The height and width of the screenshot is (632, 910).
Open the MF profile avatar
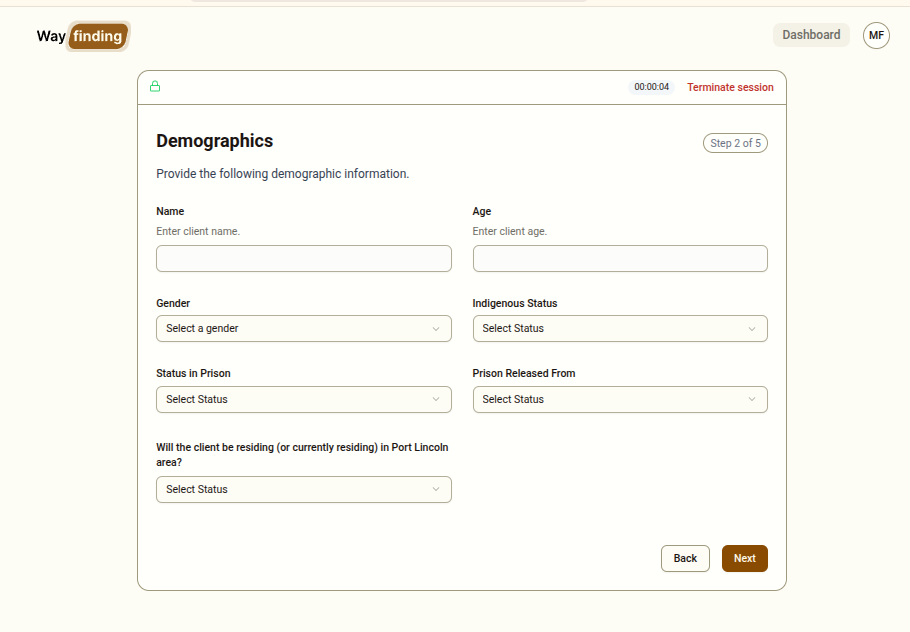tap(876, 35)
